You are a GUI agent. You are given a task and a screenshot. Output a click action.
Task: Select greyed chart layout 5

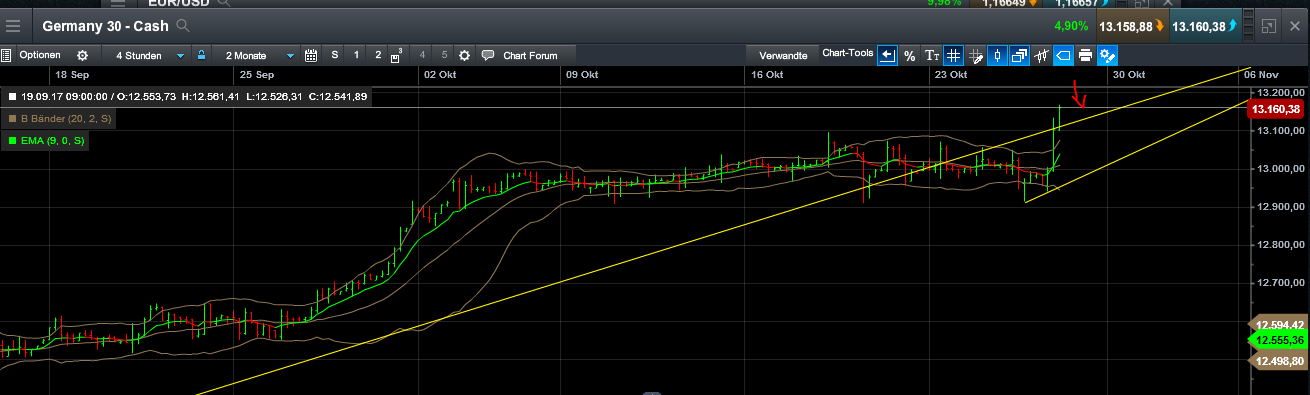coord(444,55)
